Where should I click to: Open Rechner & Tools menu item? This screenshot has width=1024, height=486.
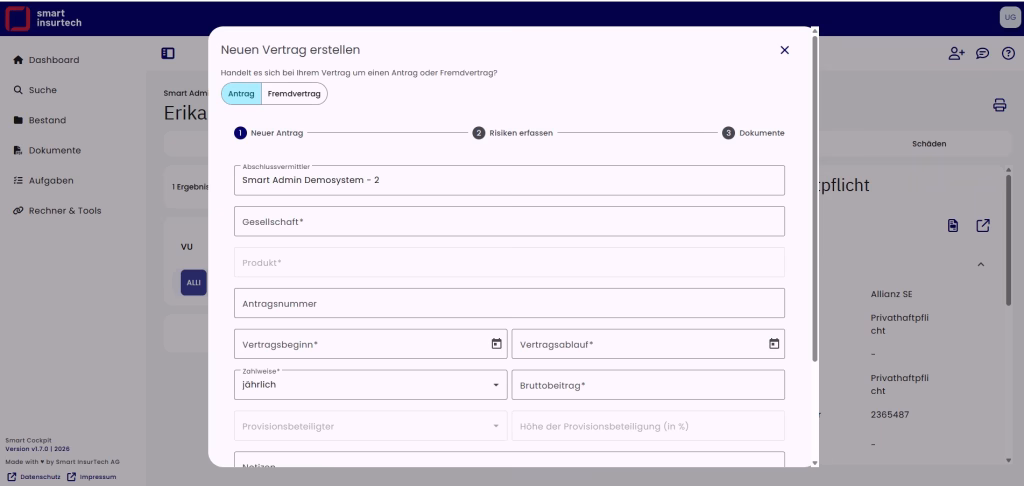(x=63, y=211)
